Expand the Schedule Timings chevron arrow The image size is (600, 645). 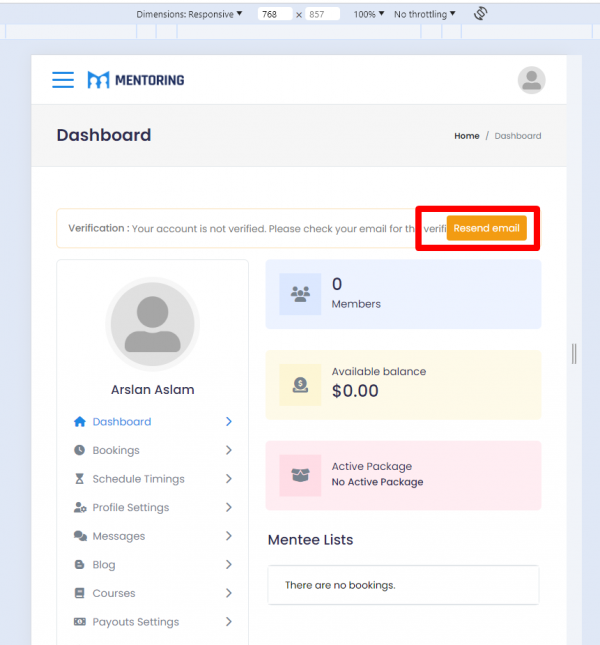228,479
